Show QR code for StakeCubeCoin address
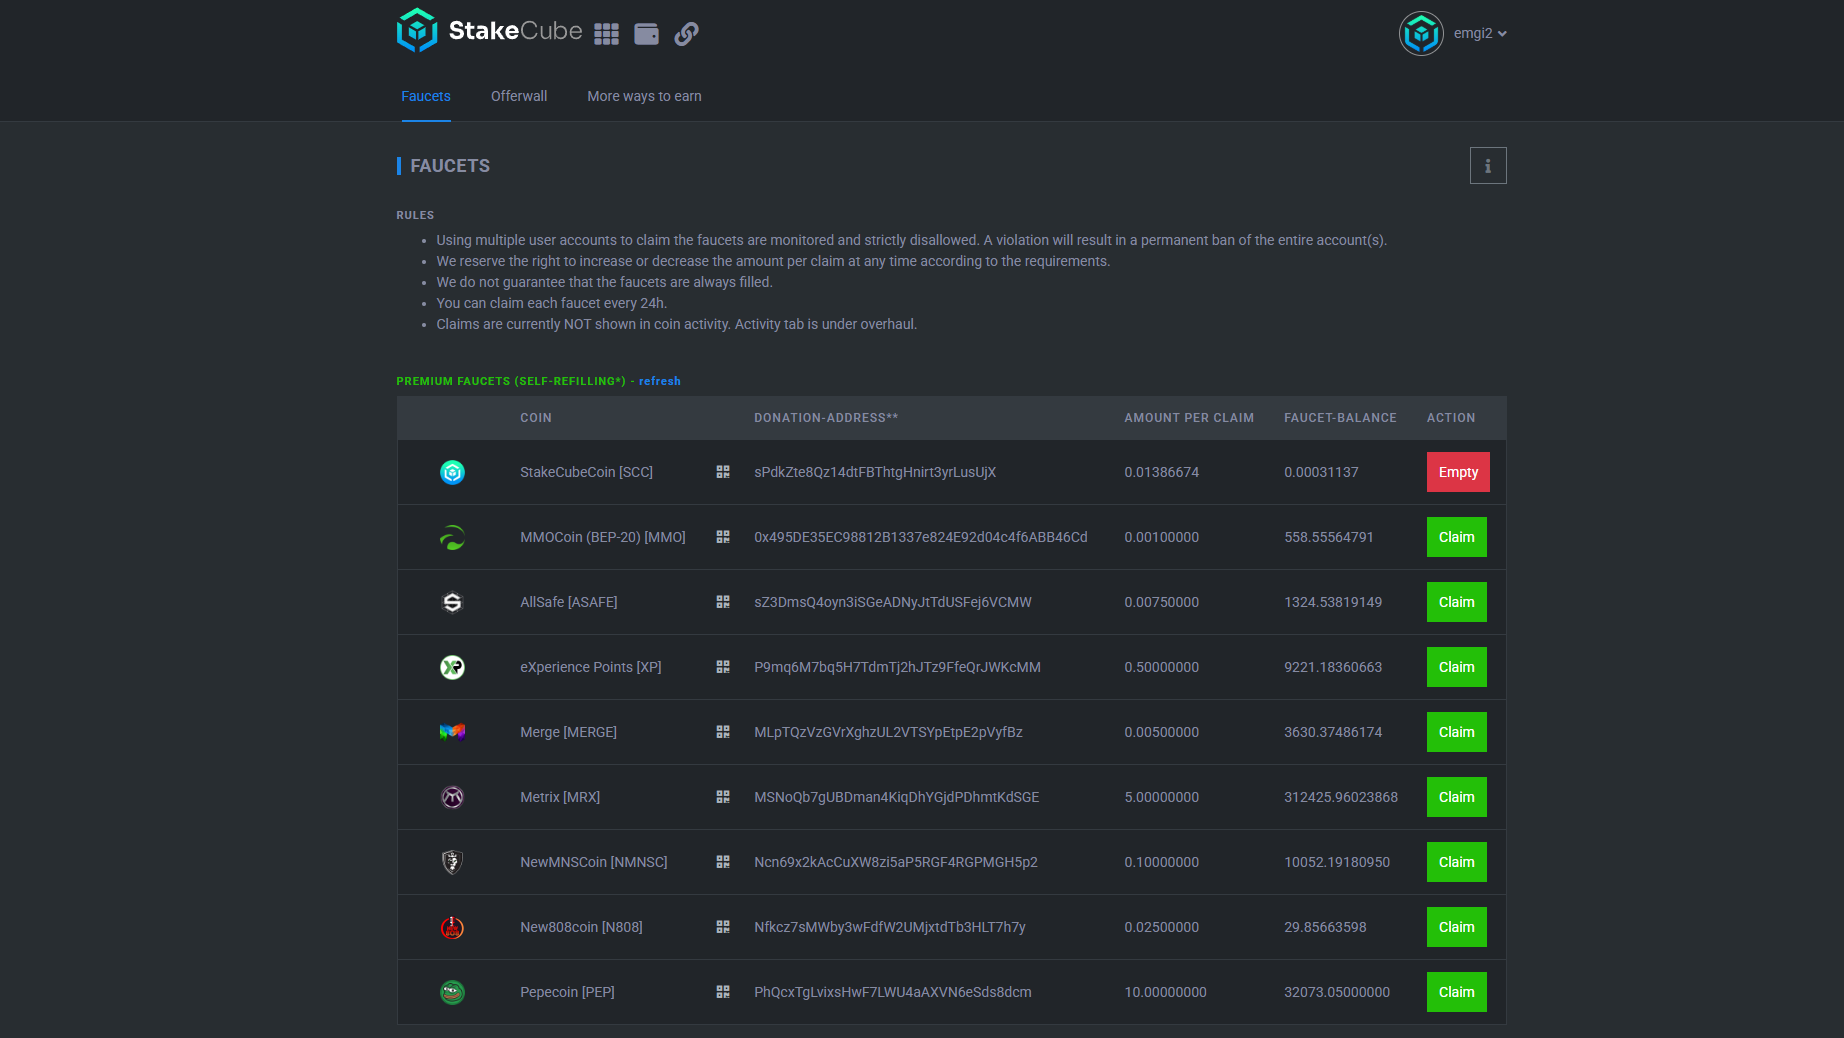 pos(723,472)
